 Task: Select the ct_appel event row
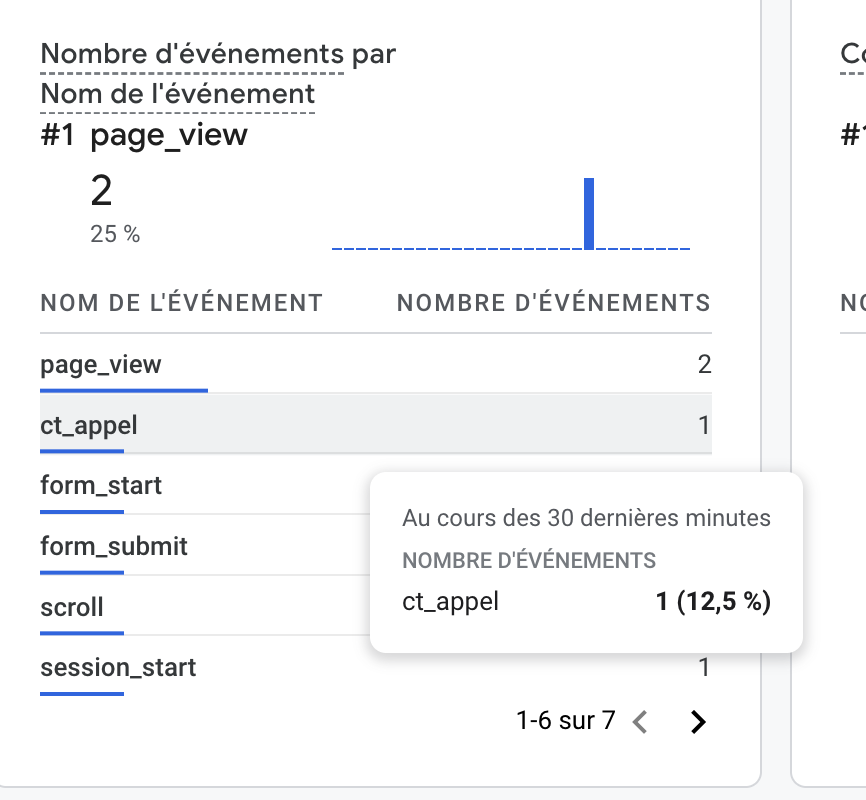pos(376,424)
